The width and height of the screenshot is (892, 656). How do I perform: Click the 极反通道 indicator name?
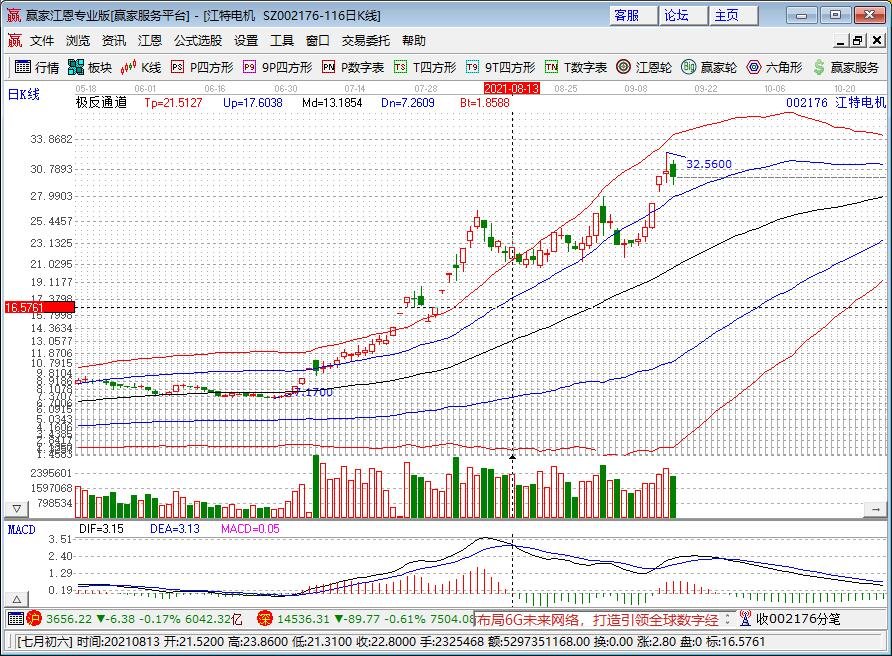point(101,102)
